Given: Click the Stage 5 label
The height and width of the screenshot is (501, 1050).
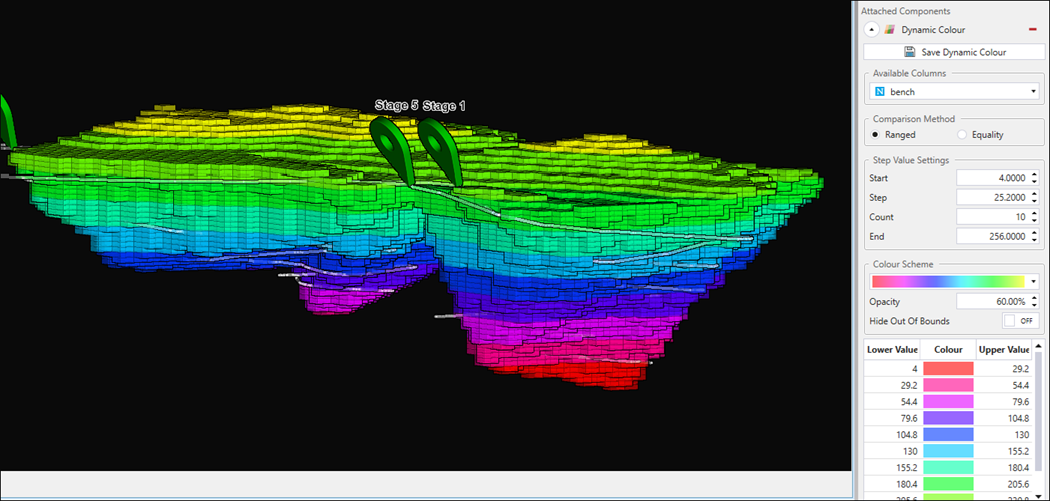Looking at the screenshot, I should coord(396,105).
